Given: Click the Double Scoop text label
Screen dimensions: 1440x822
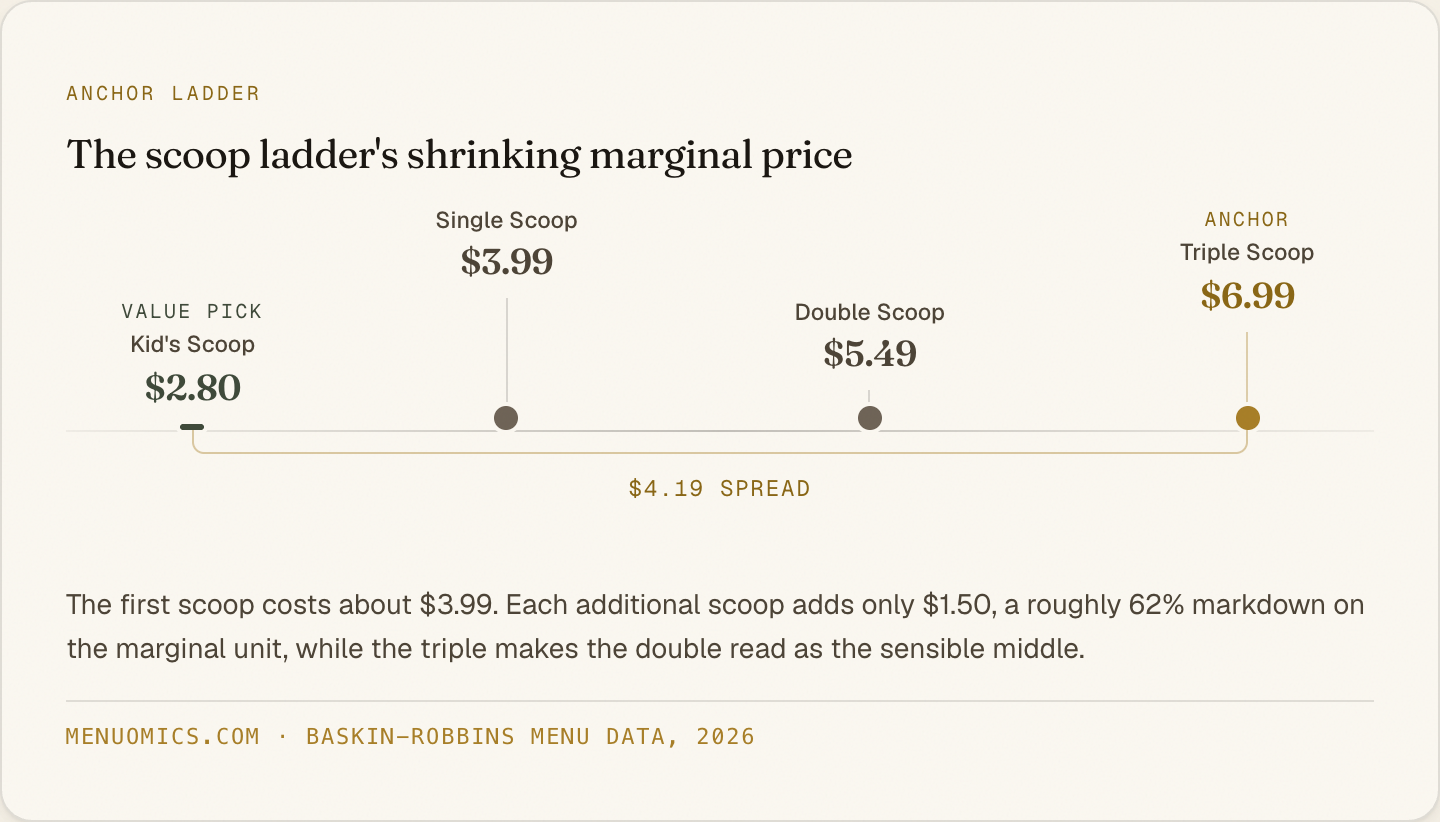Looking at the screenshot, I should (x=870, y=312).
